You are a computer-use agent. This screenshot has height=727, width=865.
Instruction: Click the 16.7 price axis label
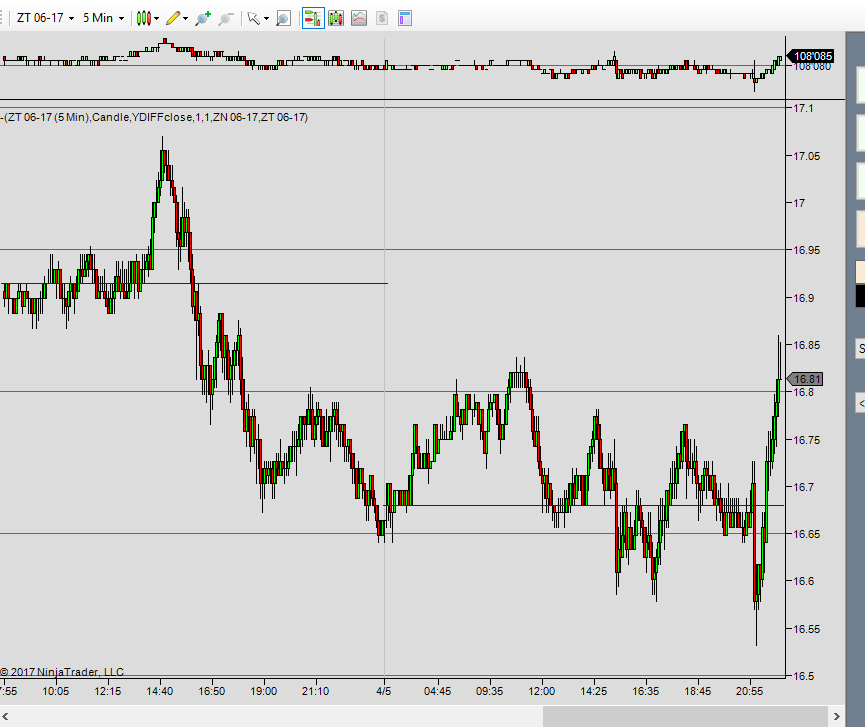pyautogui.click(x=803, y=487)
